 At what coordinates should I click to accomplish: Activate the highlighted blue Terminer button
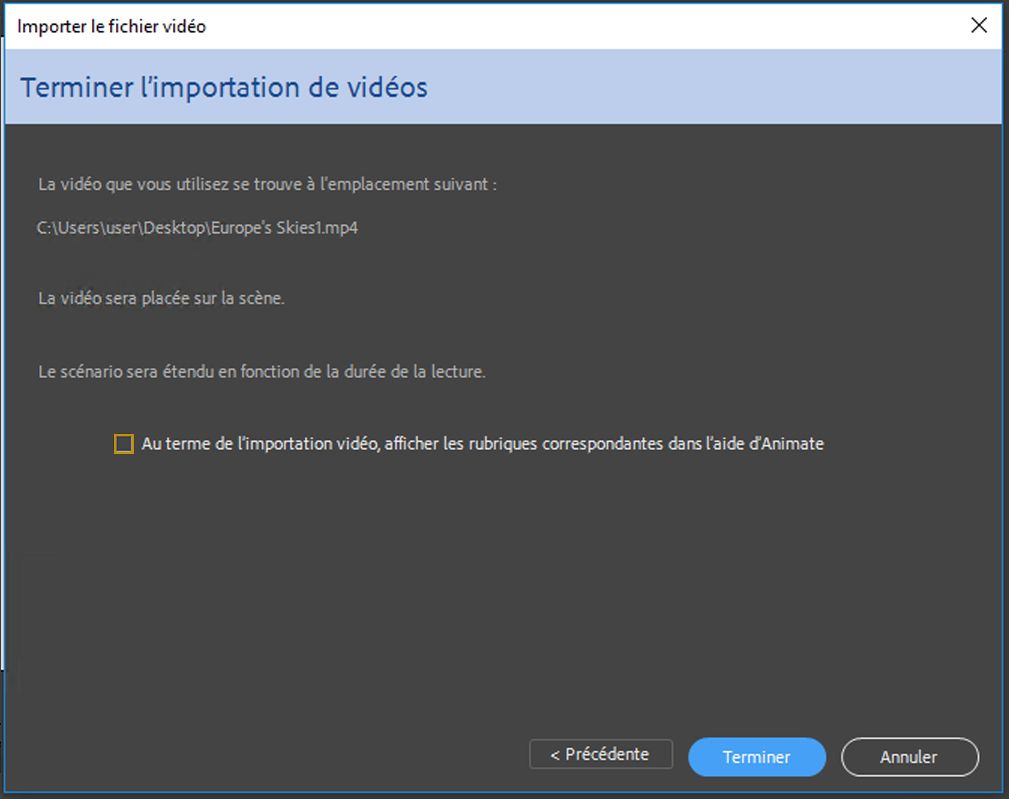pyautogui.click(x=756, y=757)
